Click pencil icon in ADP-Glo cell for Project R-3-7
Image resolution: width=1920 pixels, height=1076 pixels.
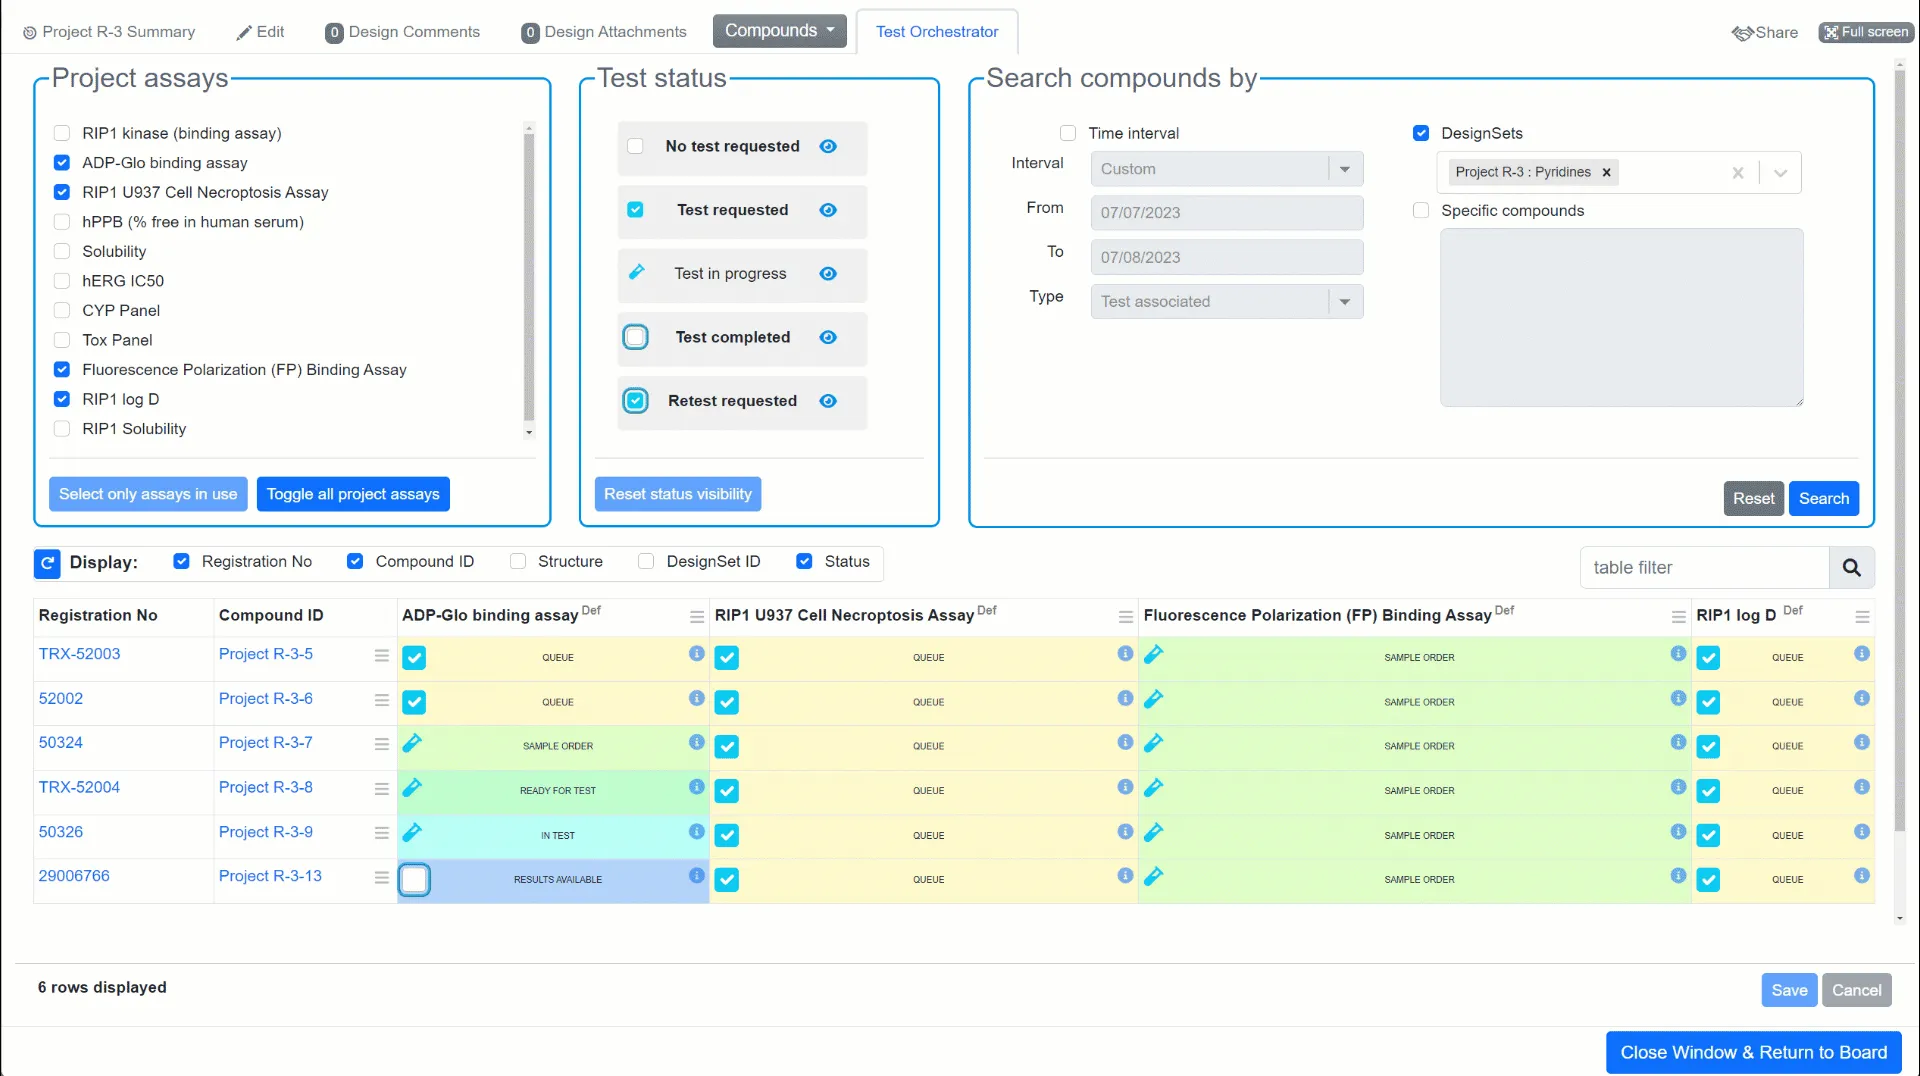tap(412, 743)
